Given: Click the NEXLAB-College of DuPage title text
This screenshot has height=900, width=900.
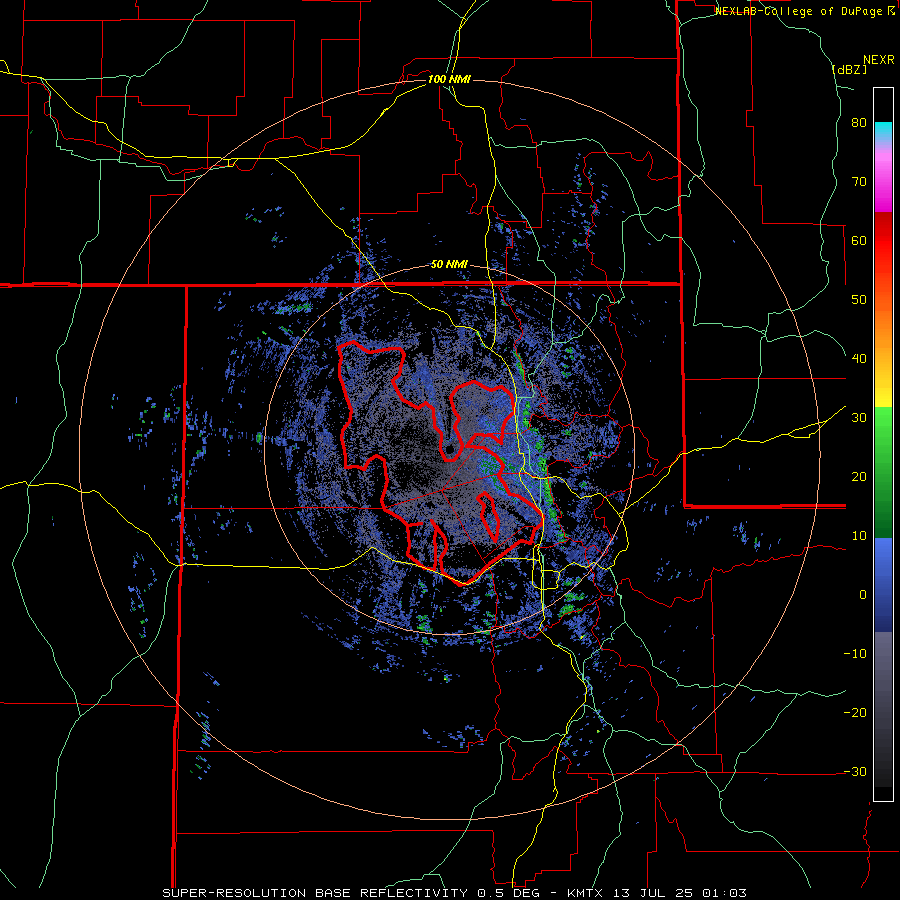Looking at the screenshot, I should [800, 11].
